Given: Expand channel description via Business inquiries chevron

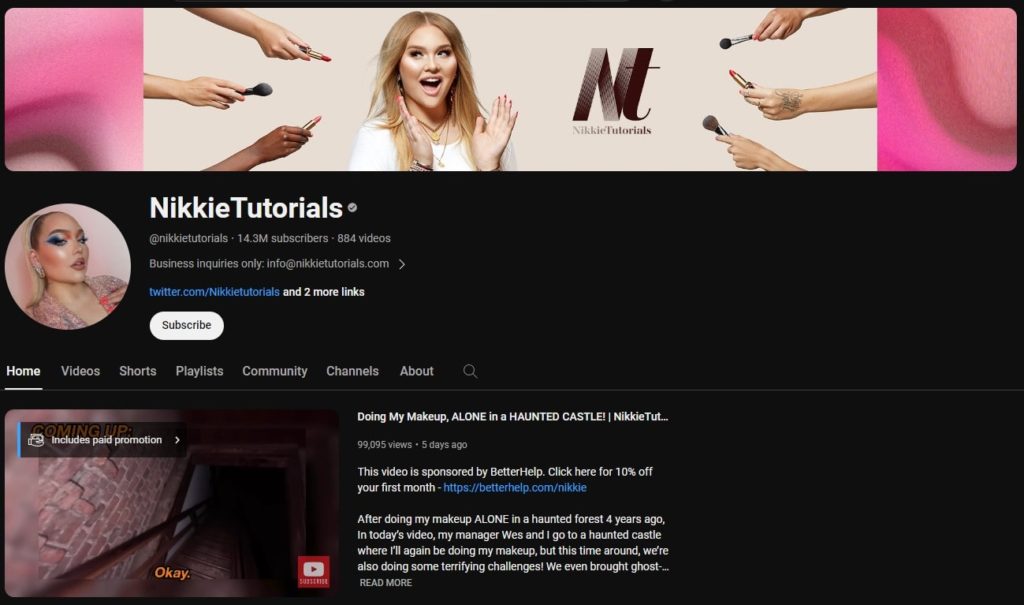Looking at the screenshot, I should point(402,265).
